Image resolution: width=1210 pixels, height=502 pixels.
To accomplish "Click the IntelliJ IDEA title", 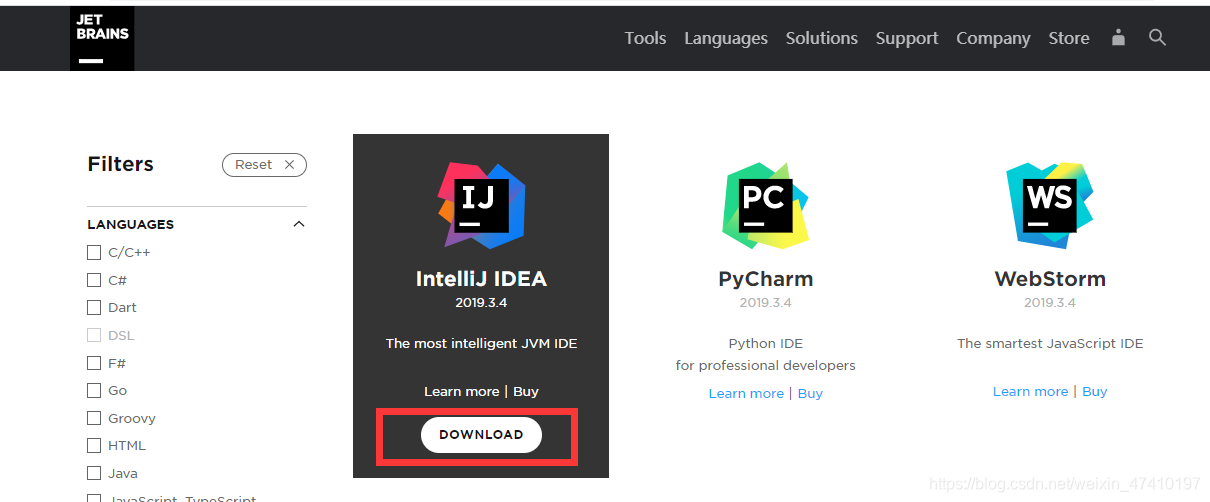I will [x=481, y=279].
